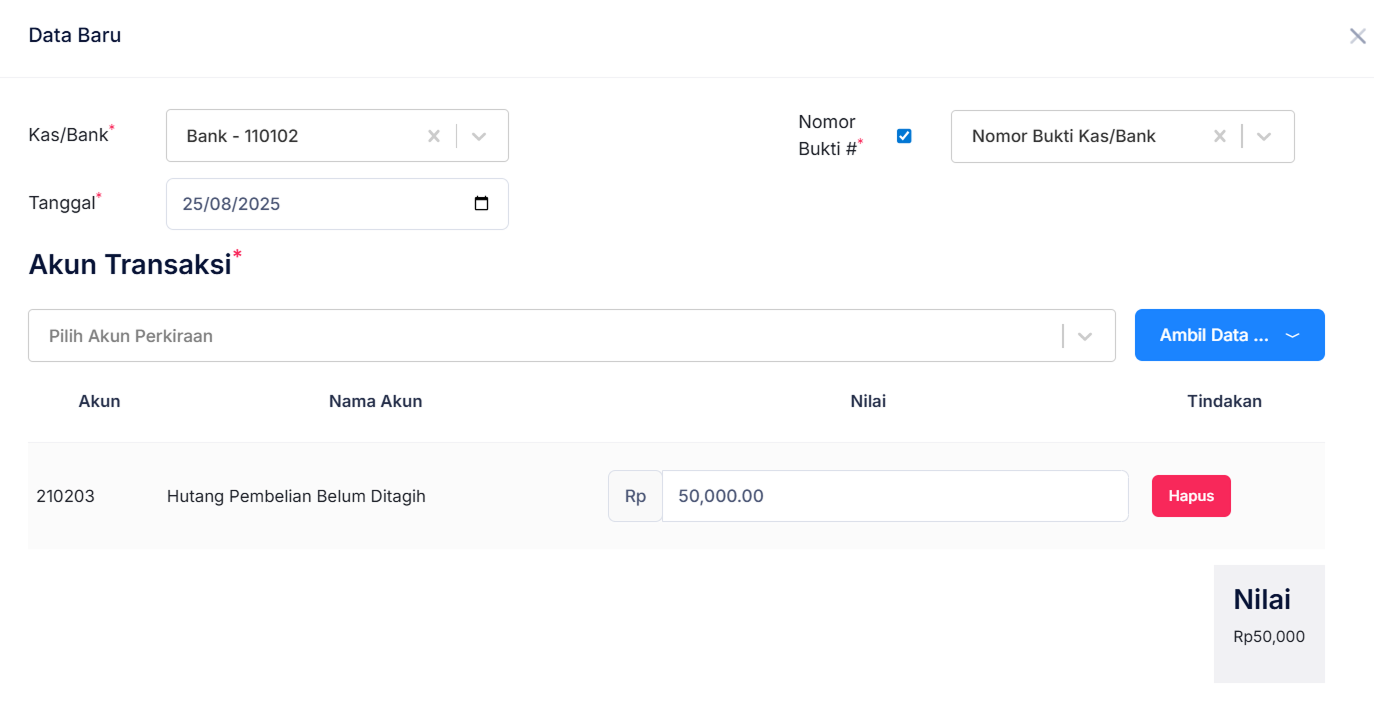Screen dimensions: 1374x703
Task: Click the Rp currency prefix
Action: tap(635, 496)
